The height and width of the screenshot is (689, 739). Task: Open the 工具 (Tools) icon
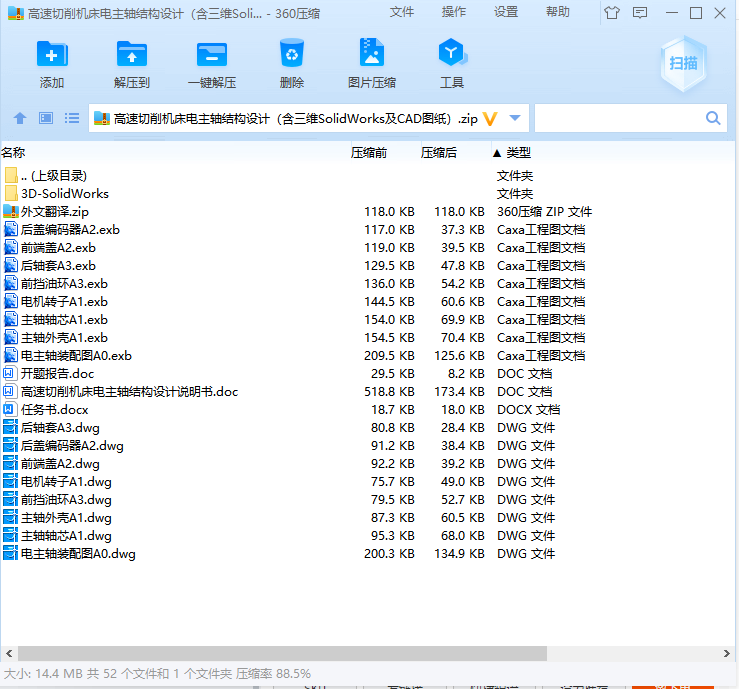coord(452,52)
